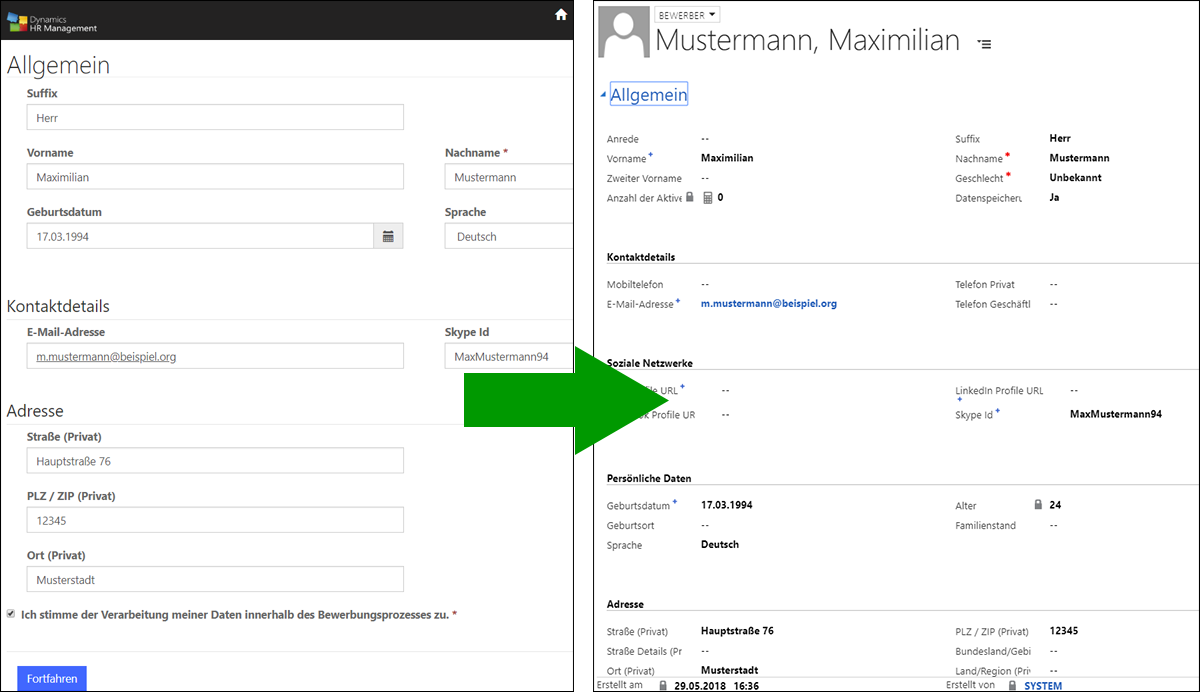Click the Straße (Privat) input field
Viewport: 1200px width, 692px height.
(x=215, y=460)
